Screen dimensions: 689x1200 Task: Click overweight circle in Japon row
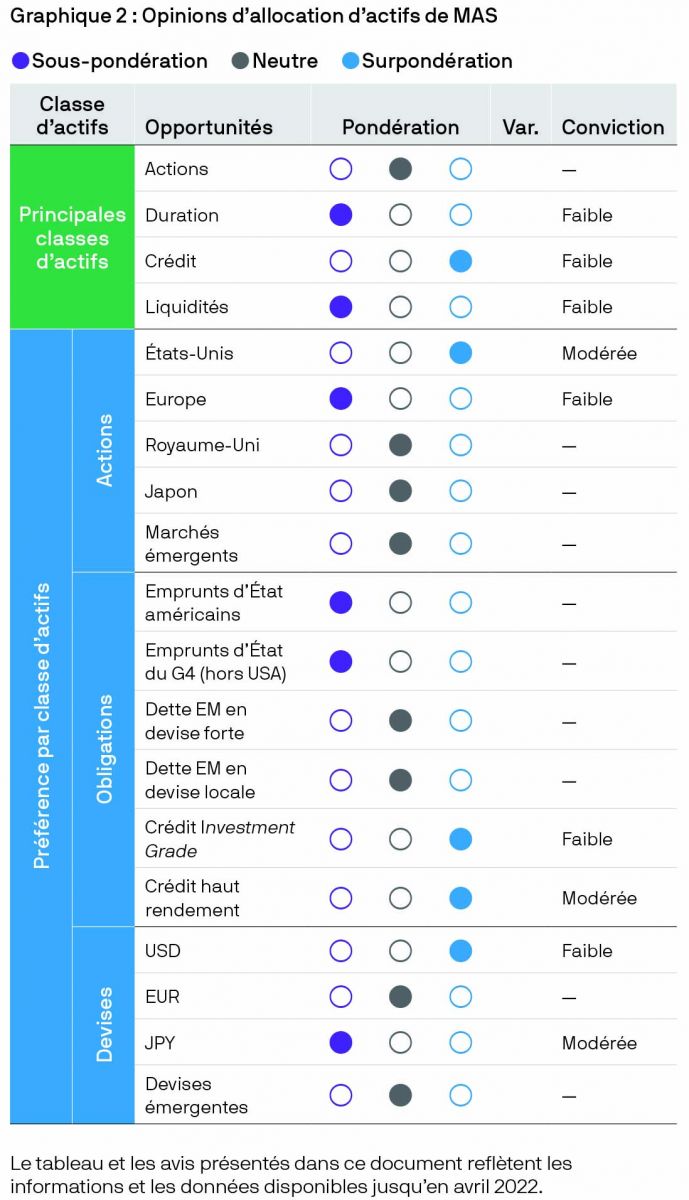tap(460, 491)
